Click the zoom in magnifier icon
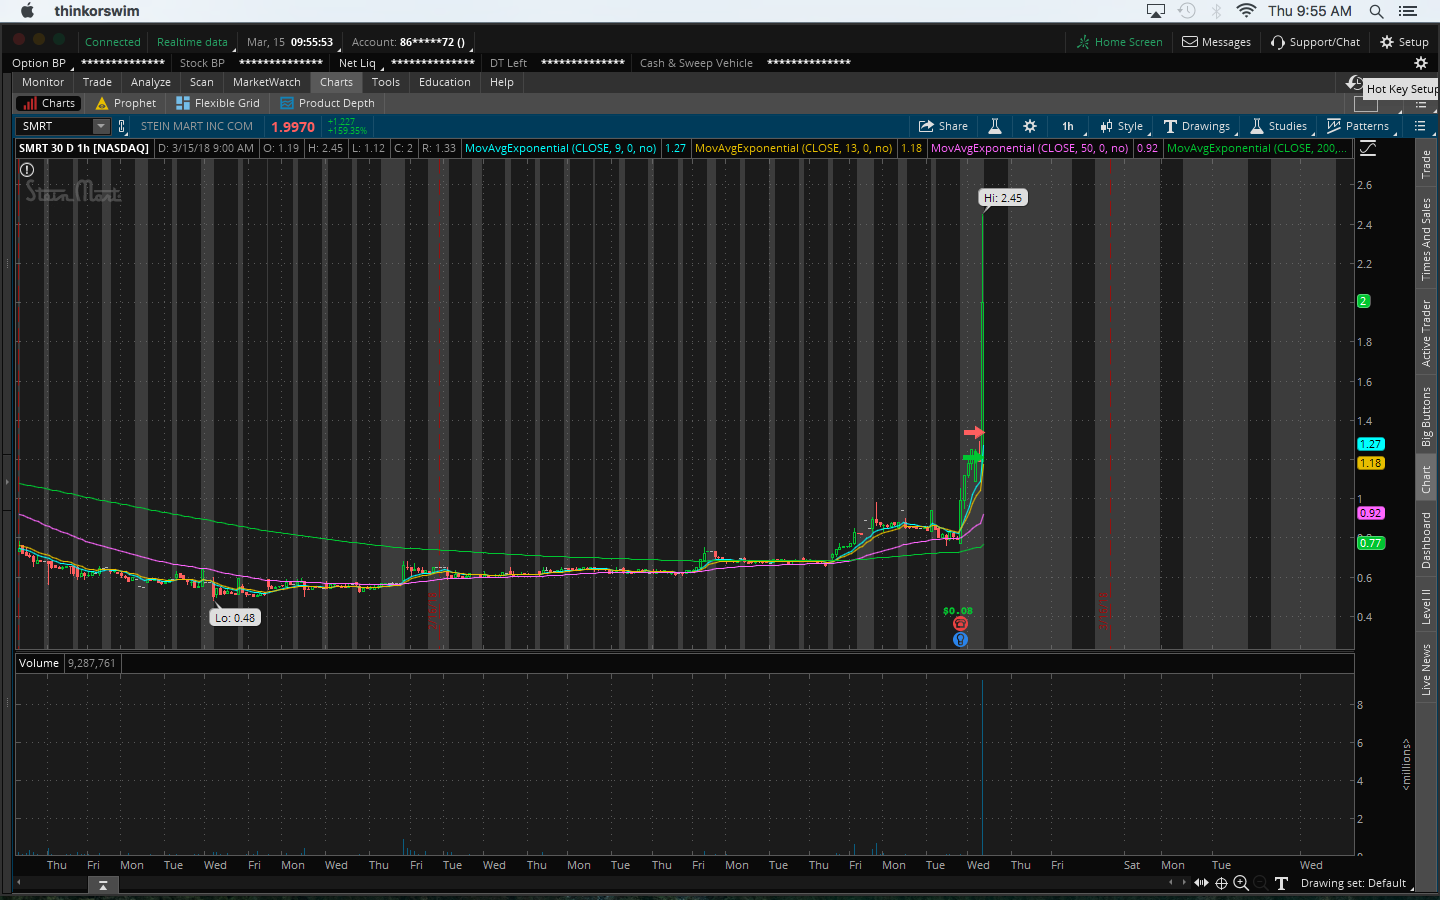Image resolution: width=1440 pixels, height=900 pixels. click(1241, 883)
